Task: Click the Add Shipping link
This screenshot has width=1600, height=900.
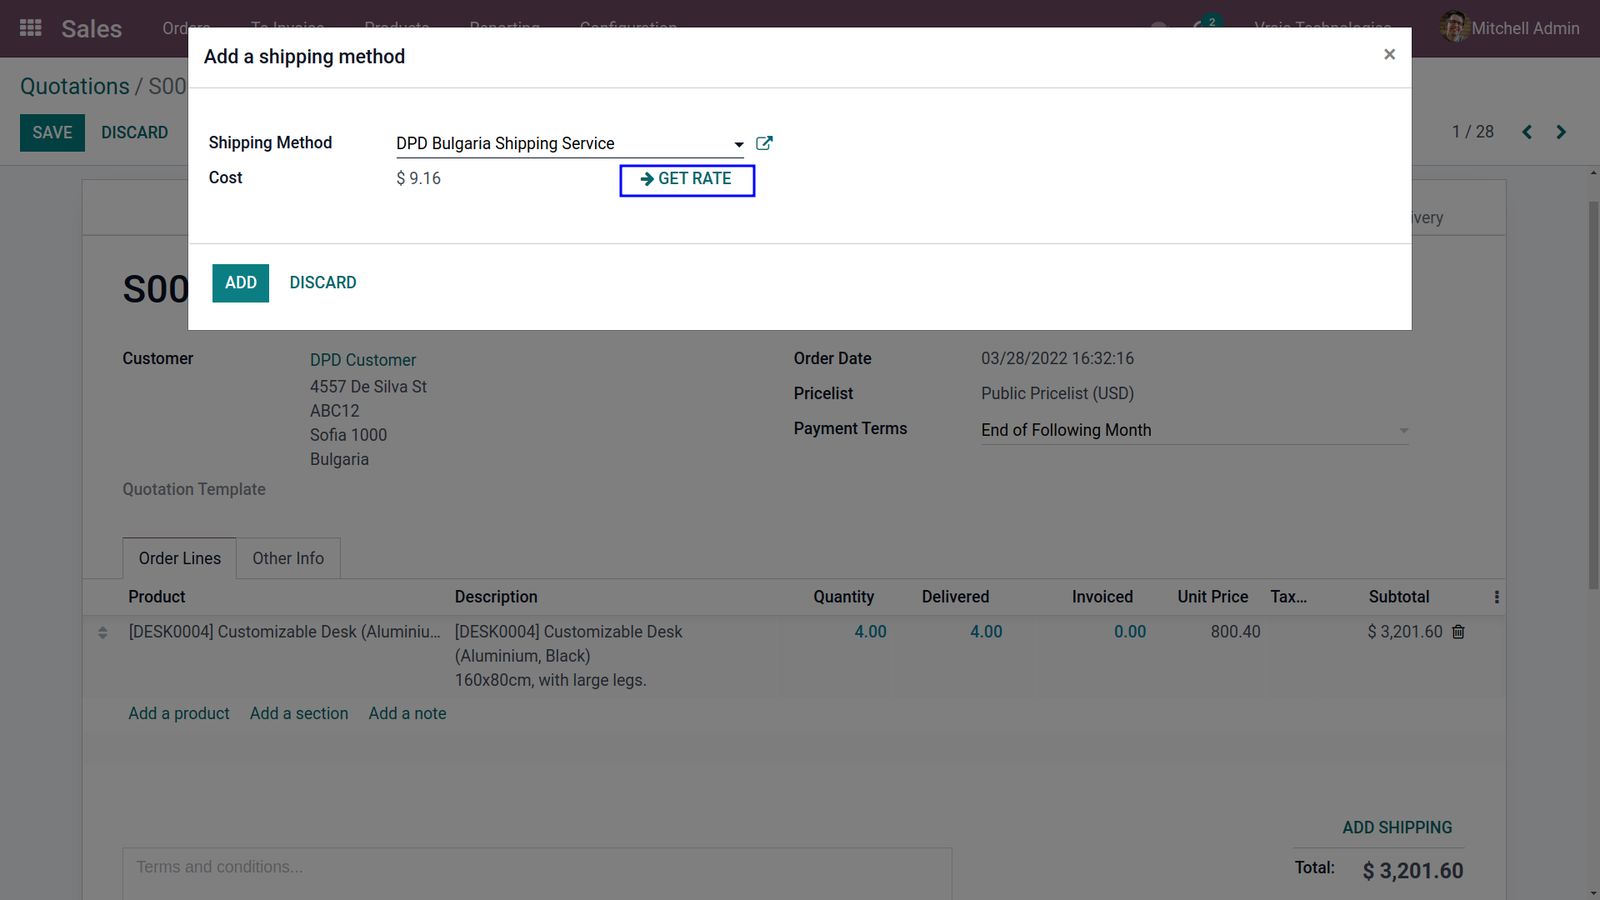Action: (1397, 828)
